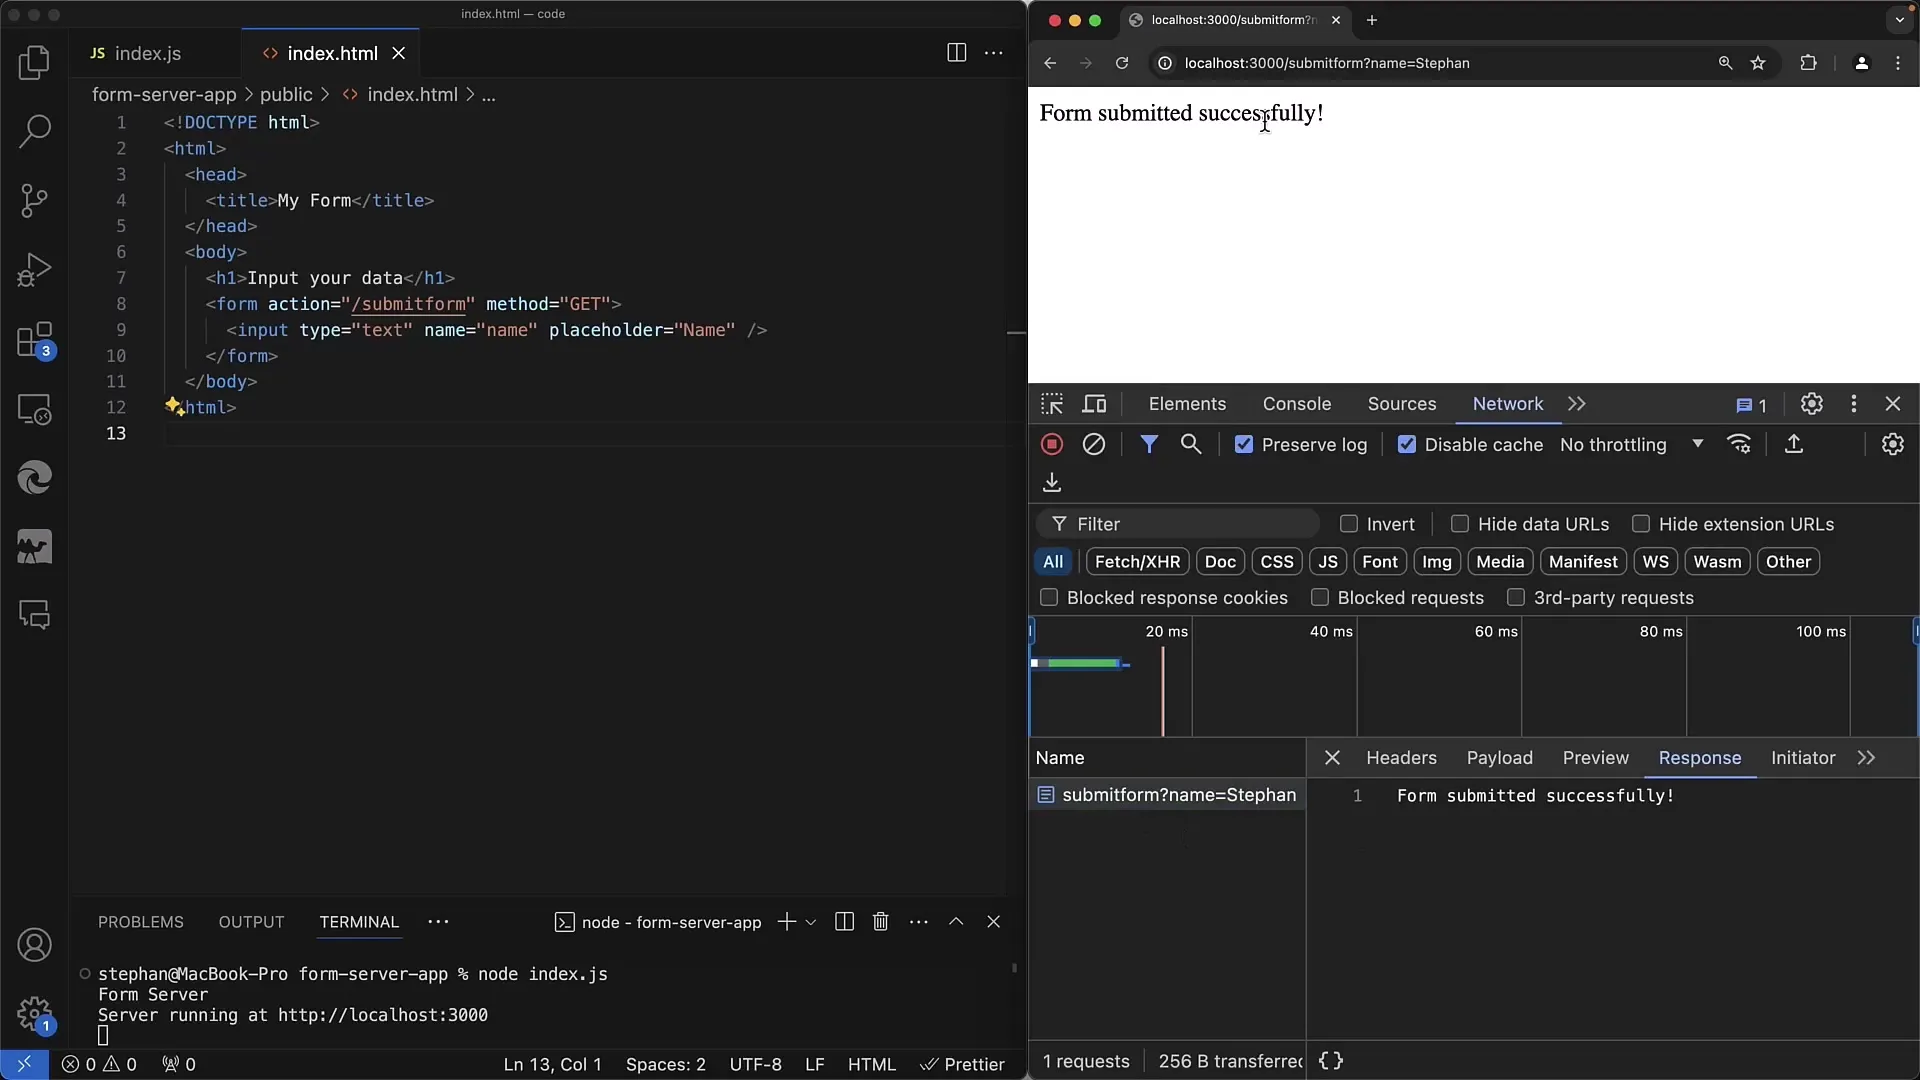Image resolution: width=1920 pixels, height=1080 pixels.
Task: Click the Elements tab in DevTools
Action: tap(1185, 404)
